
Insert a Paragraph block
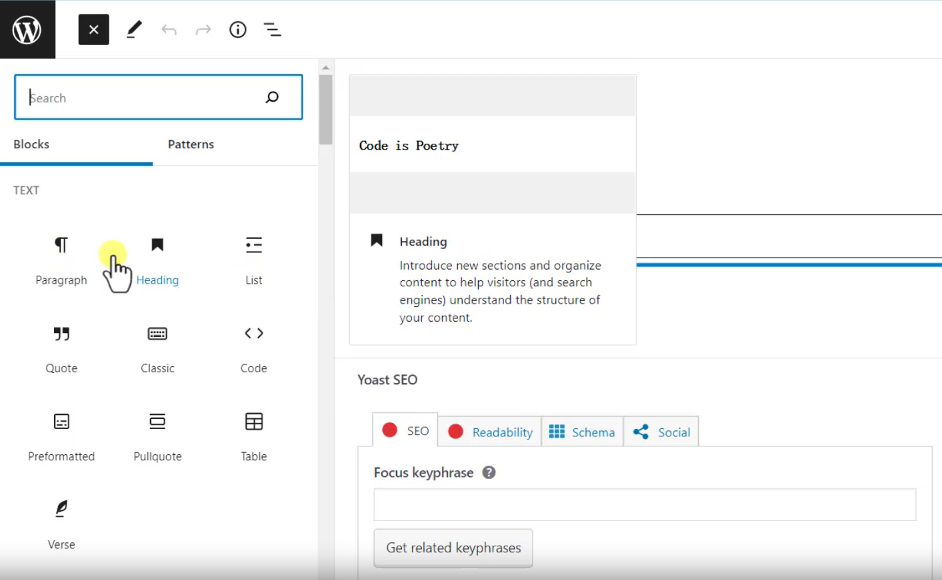pos(61,259)
